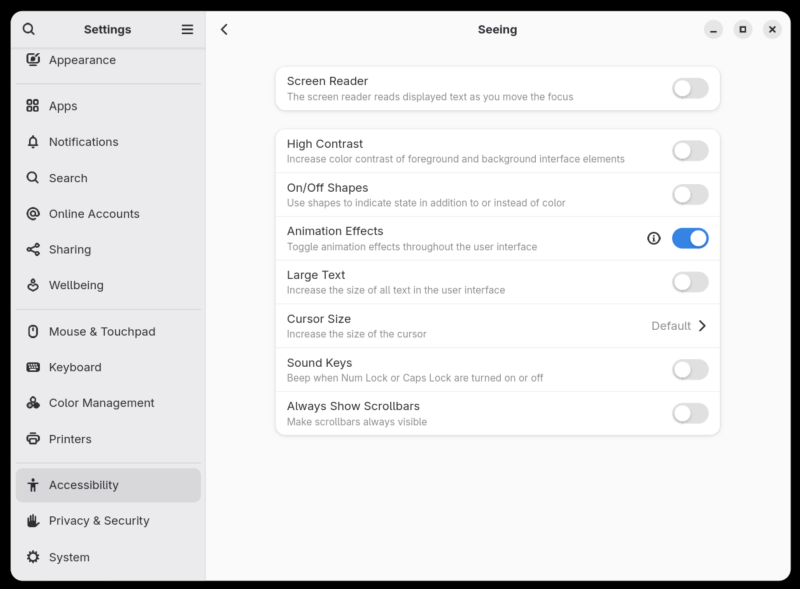Screen dimensions: 800x589
Task: Go back using the left arrow
Action: tap(224, 30)
